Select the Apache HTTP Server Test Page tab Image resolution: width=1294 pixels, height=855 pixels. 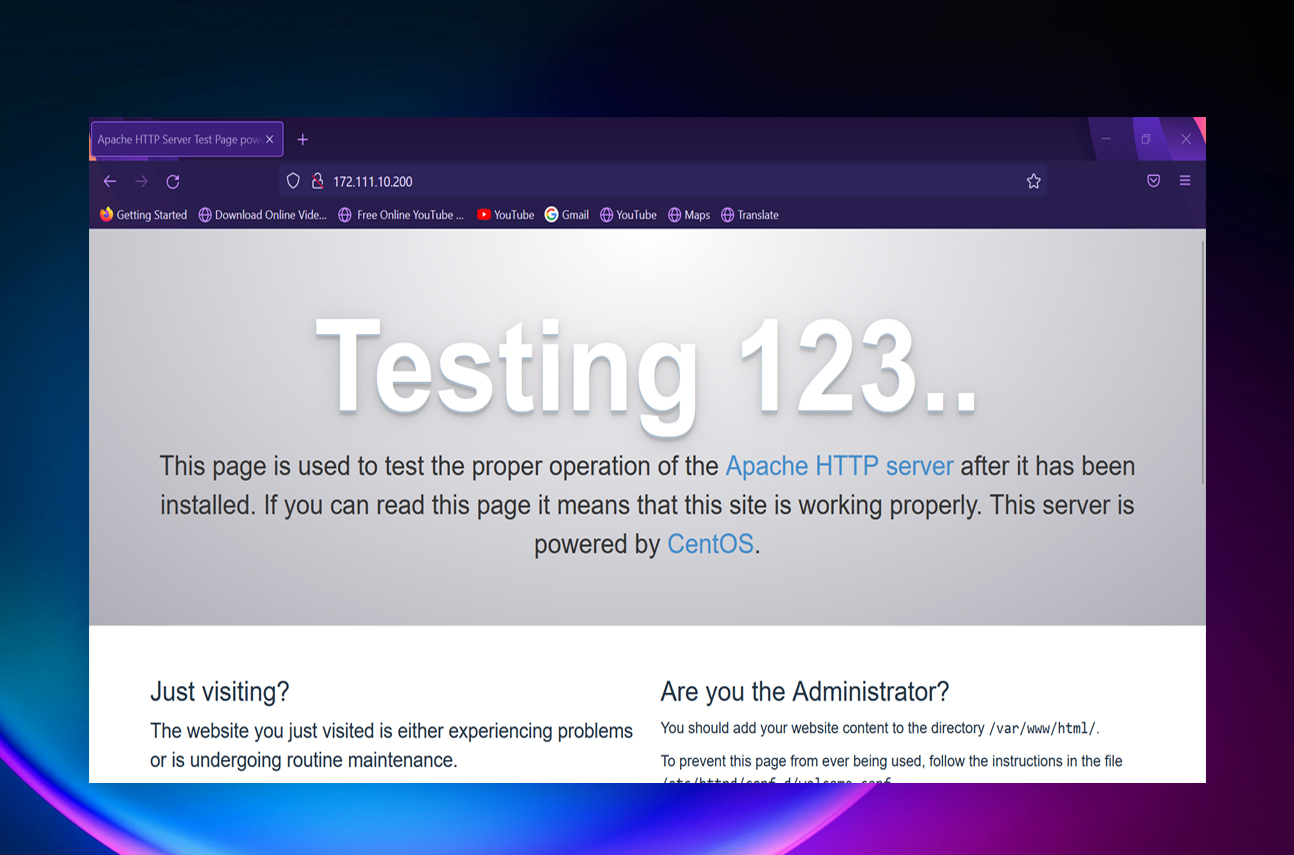pyautogui.click(x=187, y=140)
